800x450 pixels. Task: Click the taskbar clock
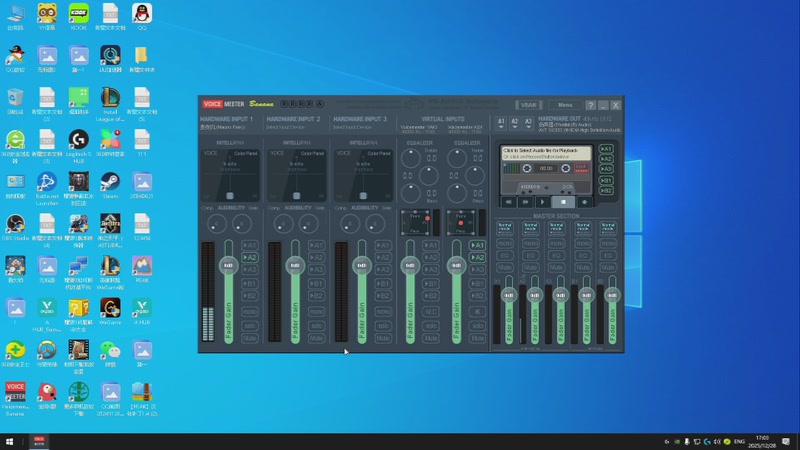(x=762, y=441)
